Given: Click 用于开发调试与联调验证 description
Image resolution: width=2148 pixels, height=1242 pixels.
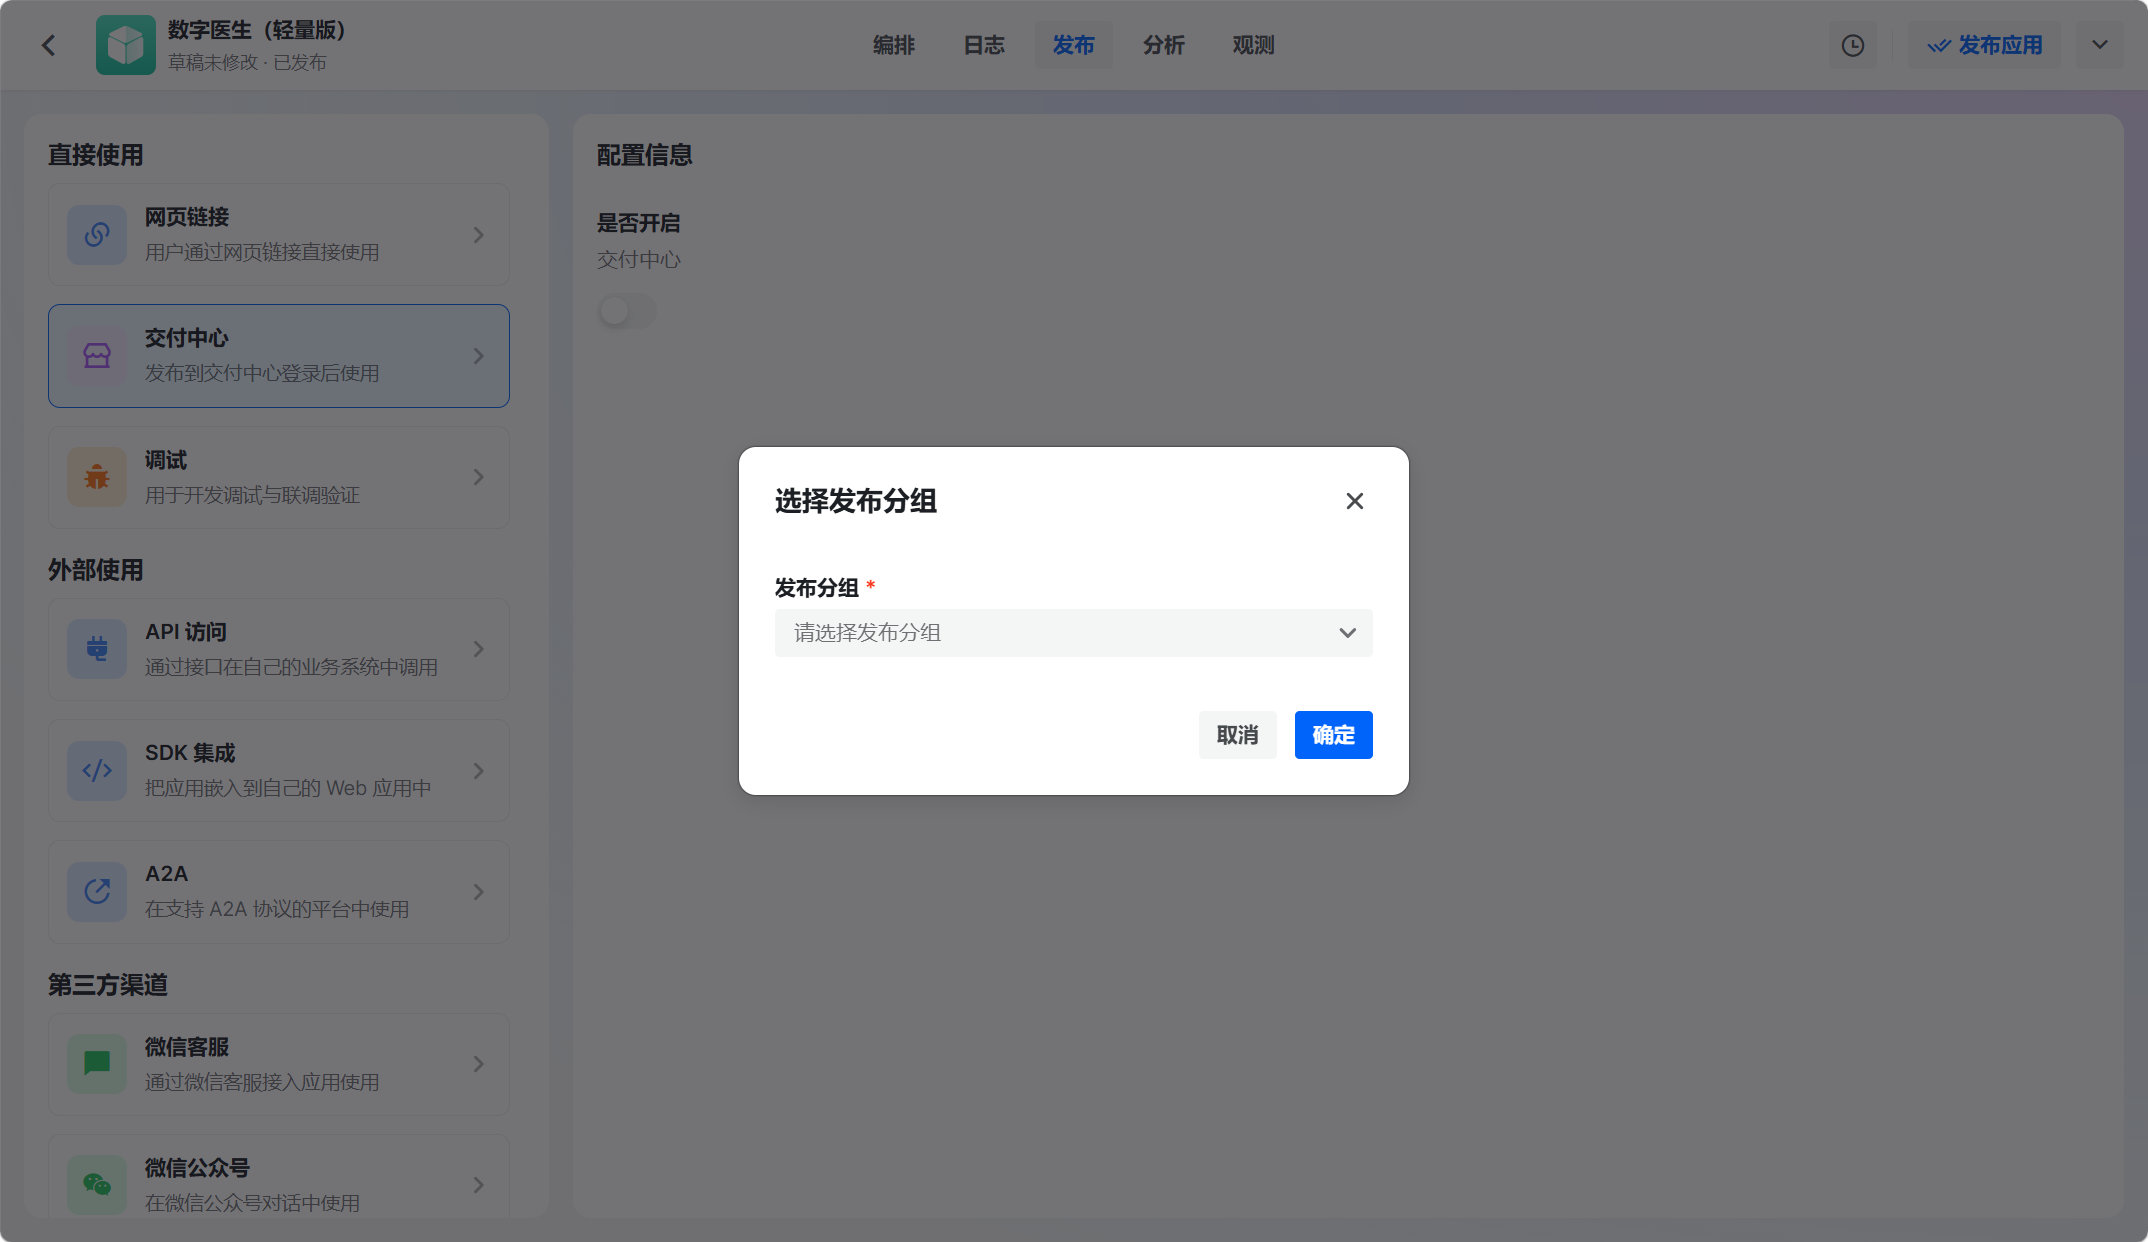Looking at the screenshot, I should [253, 495].
